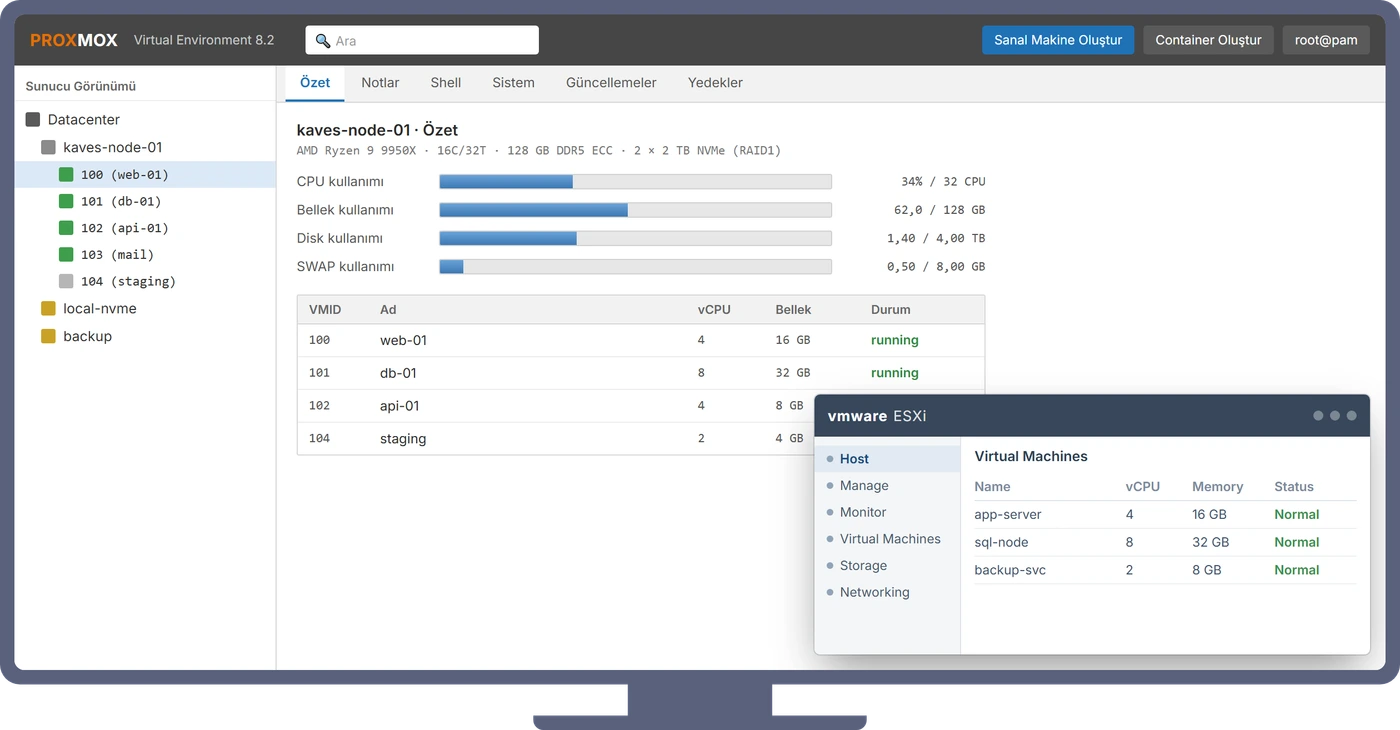Click the Storage bullet icon in ESXi
1400x730 pixels.
(x=830, y=565)
